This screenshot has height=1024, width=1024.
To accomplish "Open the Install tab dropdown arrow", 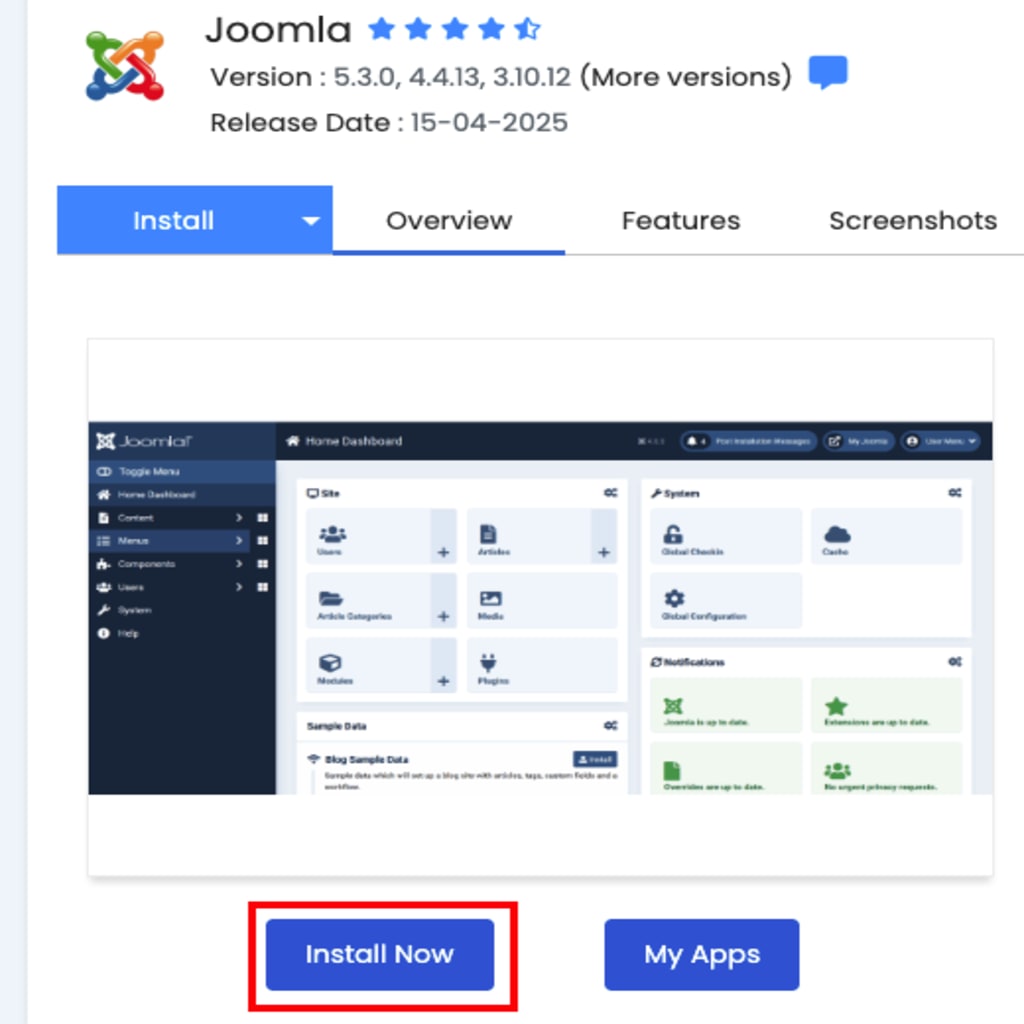I will click(x=311, y=221).
